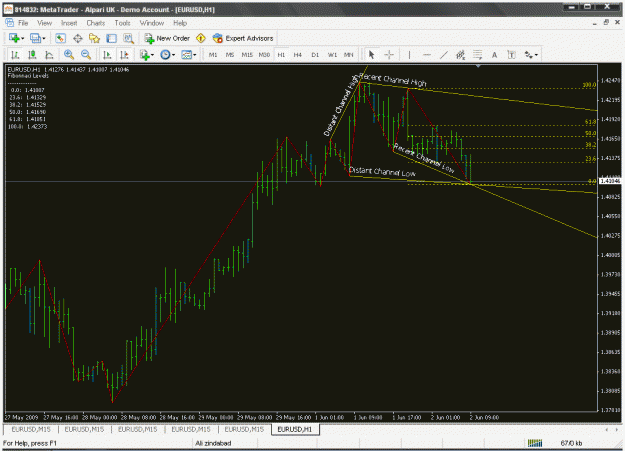Switch to M1 timeframe
The image size is (625, 451).
(213, 55)
